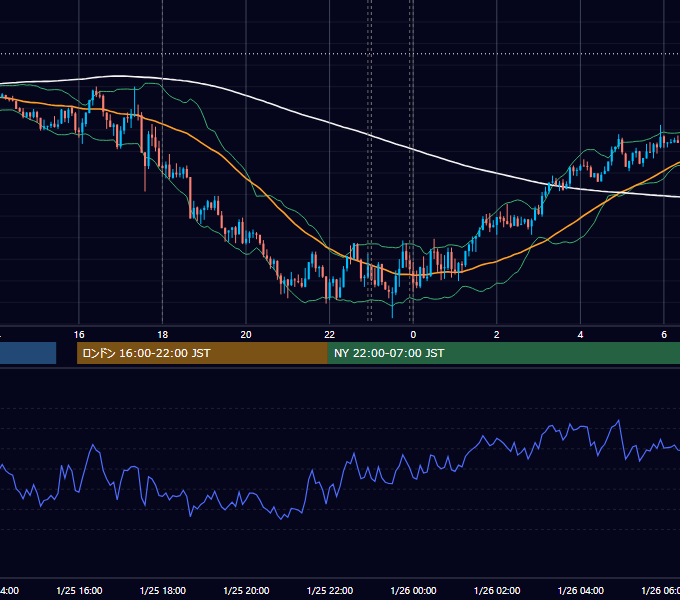Click the 20 hour label on the price chart axis
The width and height of the screenshot is (680, 600).
[x=246, y=335]
